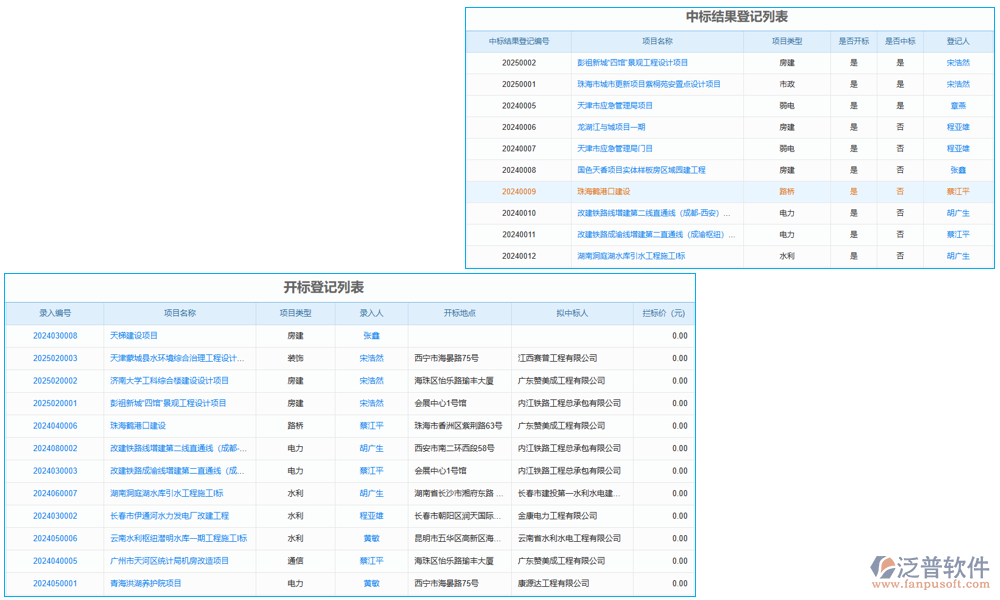This screenshot has width=1000, height=600.
Task: Click registrant 张鑫 in row 20240008
Action: (958, 170)
